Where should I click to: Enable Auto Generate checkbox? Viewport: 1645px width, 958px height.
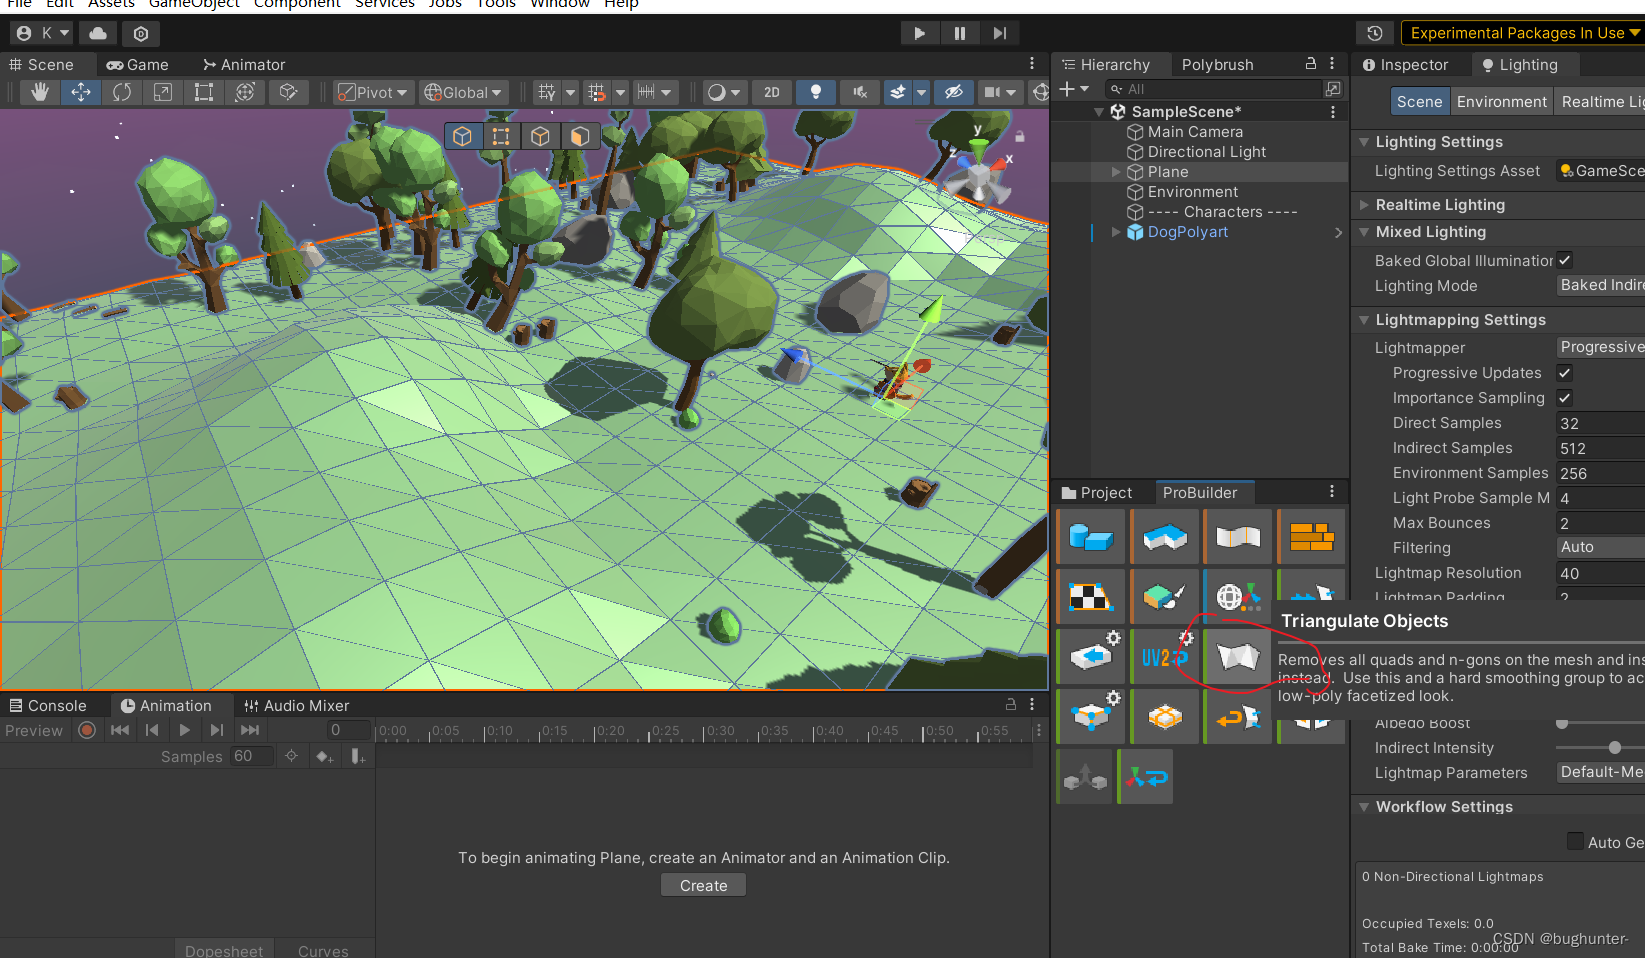(x=1575, y=842)
